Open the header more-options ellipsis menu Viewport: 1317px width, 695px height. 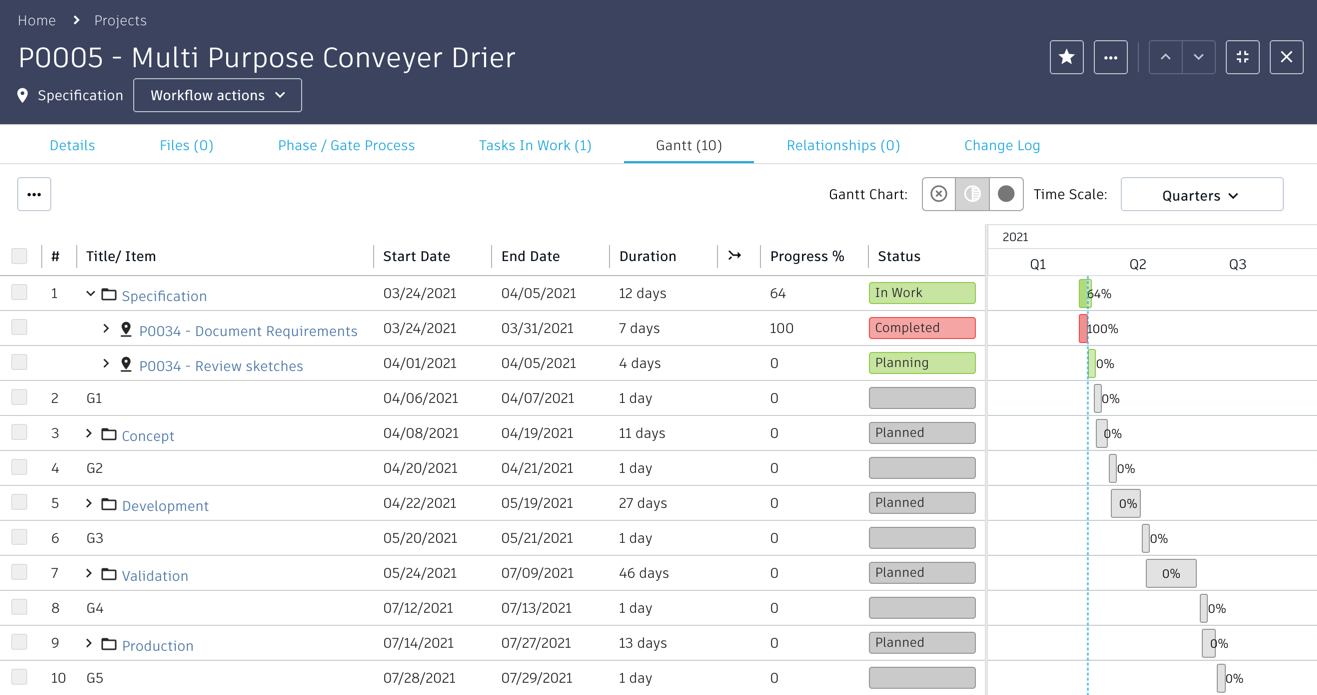point(1110,57)
